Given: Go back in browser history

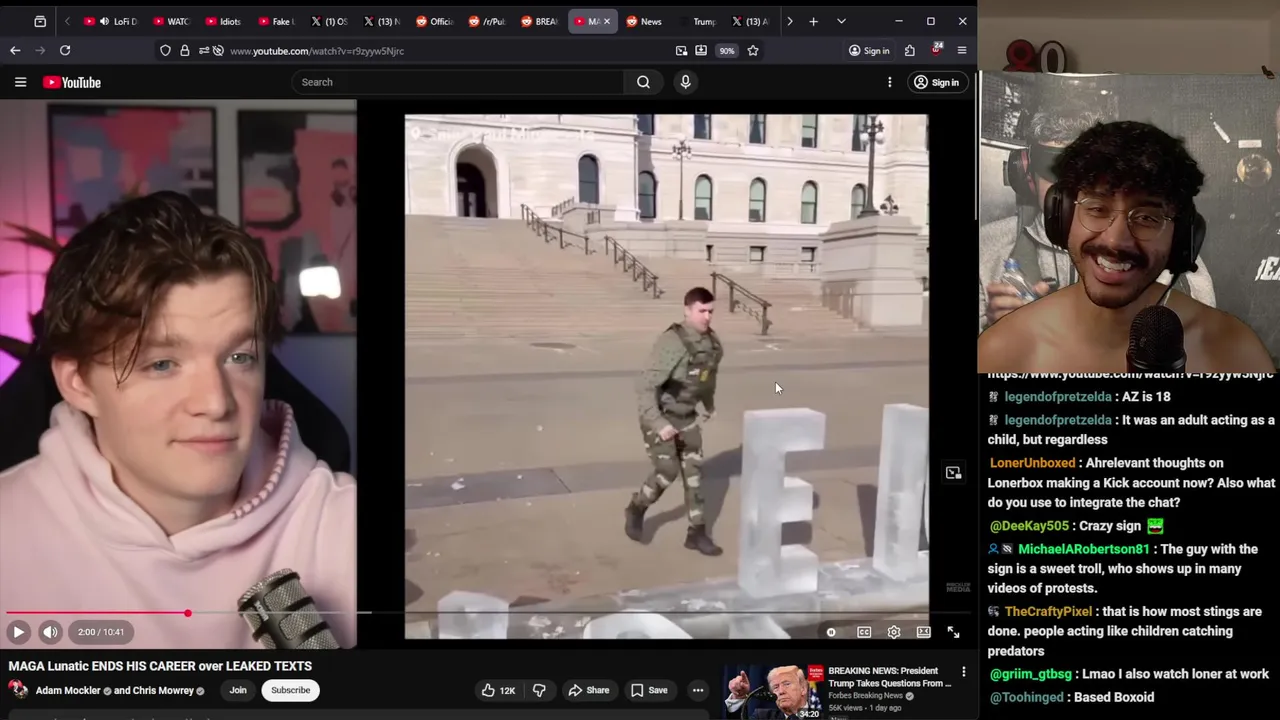Looking at the screenshot, I should (15, 50).
